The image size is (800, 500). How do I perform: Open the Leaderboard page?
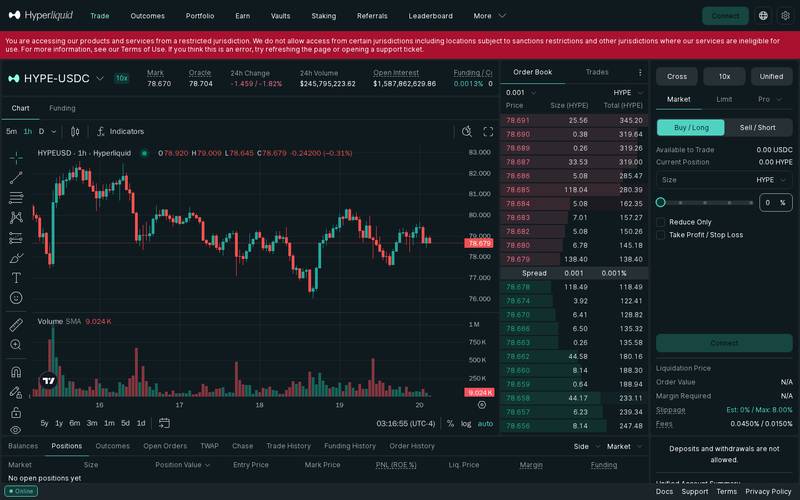pyautogui.click(x=431, y=16)
